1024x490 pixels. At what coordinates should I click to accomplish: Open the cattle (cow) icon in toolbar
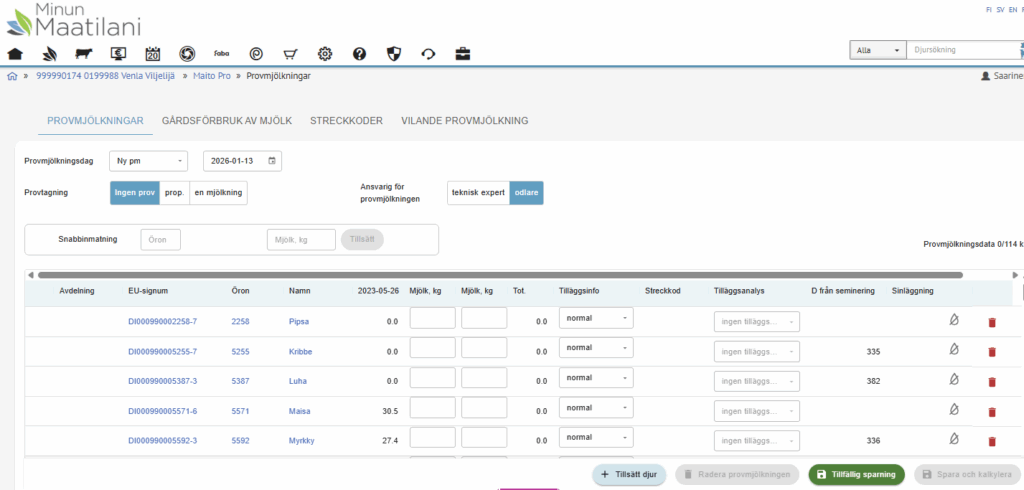point(84,53)
